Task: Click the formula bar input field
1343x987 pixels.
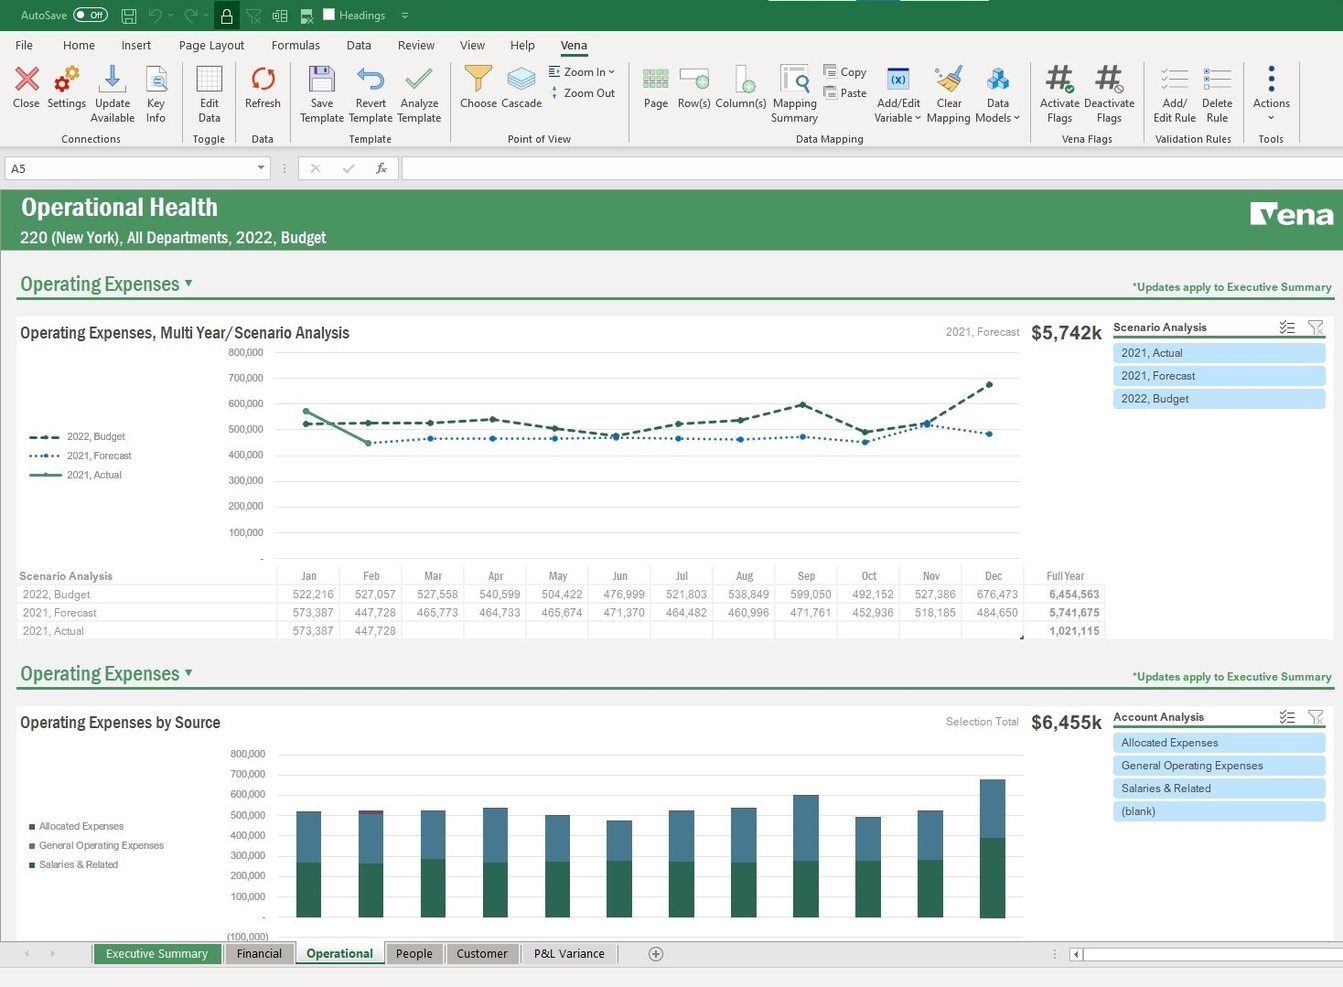Action: pos(870,168)
